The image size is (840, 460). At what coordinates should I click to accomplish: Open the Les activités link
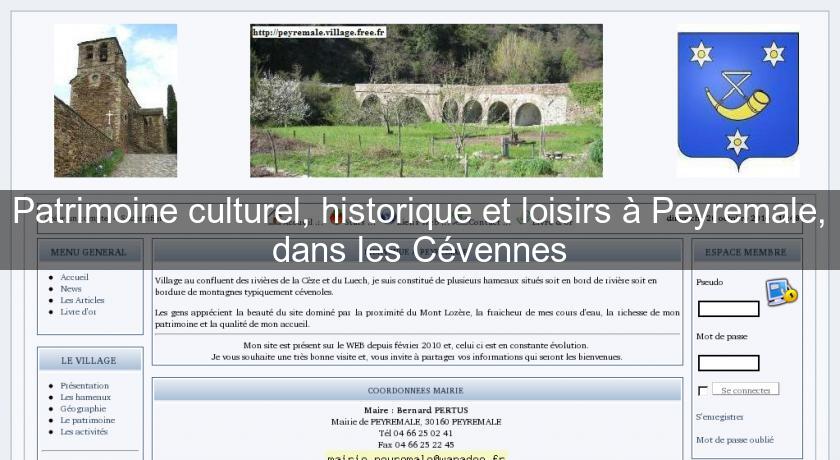[x=84, y=432]
